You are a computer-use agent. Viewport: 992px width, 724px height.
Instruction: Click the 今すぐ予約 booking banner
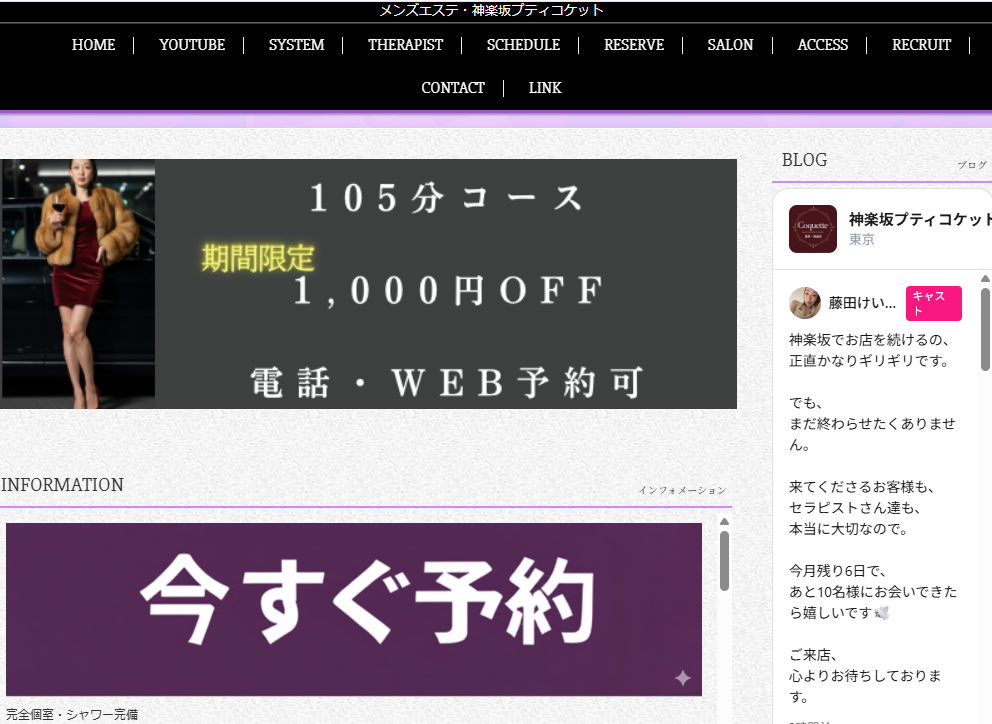coord(354,609)
